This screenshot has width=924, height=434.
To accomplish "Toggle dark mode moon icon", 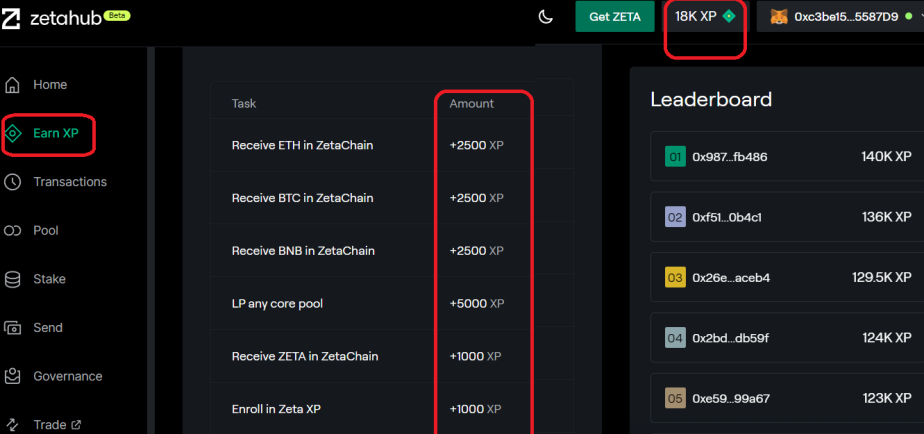I will tap(546, 17).
